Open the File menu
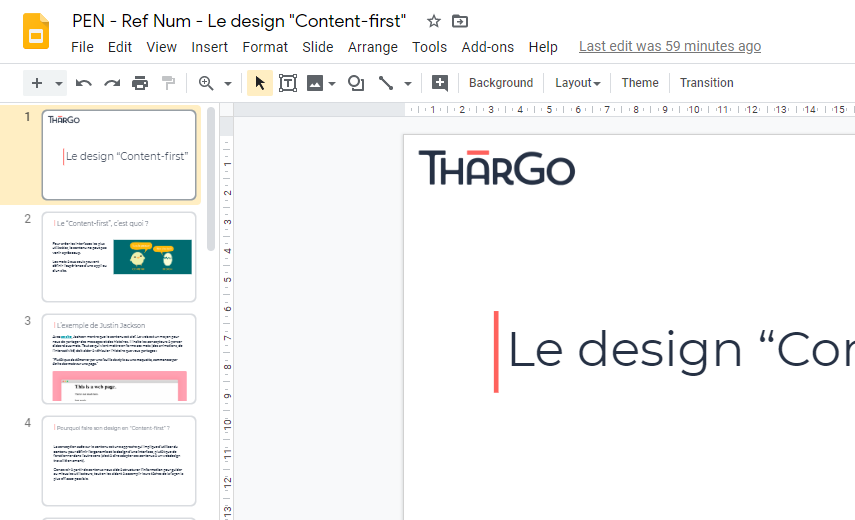This screenshot has height=520, width=855. click(x=82, y=47)
